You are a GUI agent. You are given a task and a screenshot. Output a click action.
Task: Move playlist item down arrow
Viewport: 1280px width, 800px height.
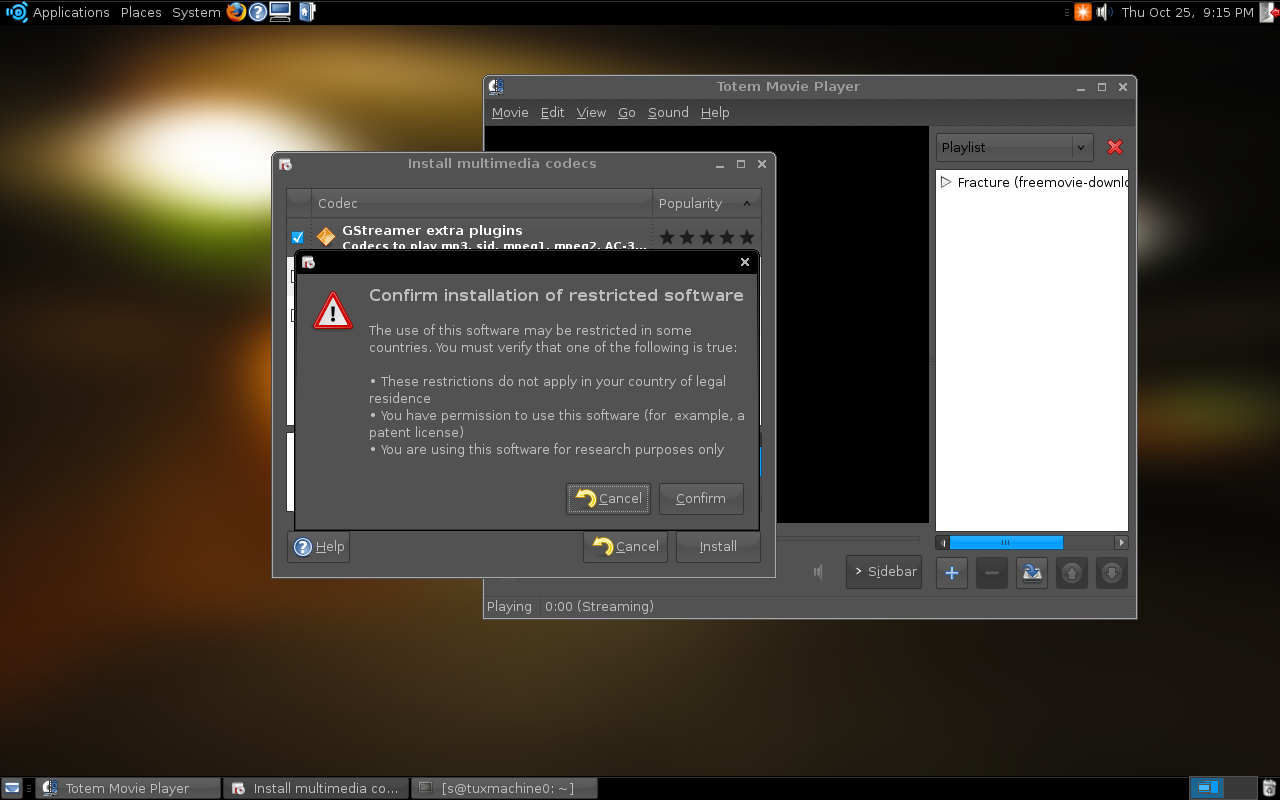1112,573
